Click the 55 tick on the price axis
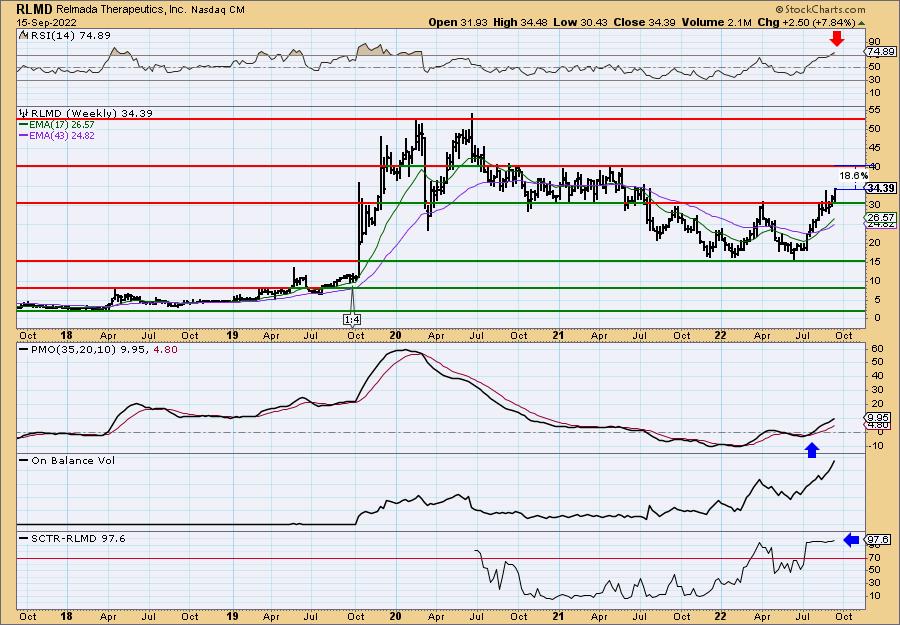900x625 pixels. [x=875, y=109]
